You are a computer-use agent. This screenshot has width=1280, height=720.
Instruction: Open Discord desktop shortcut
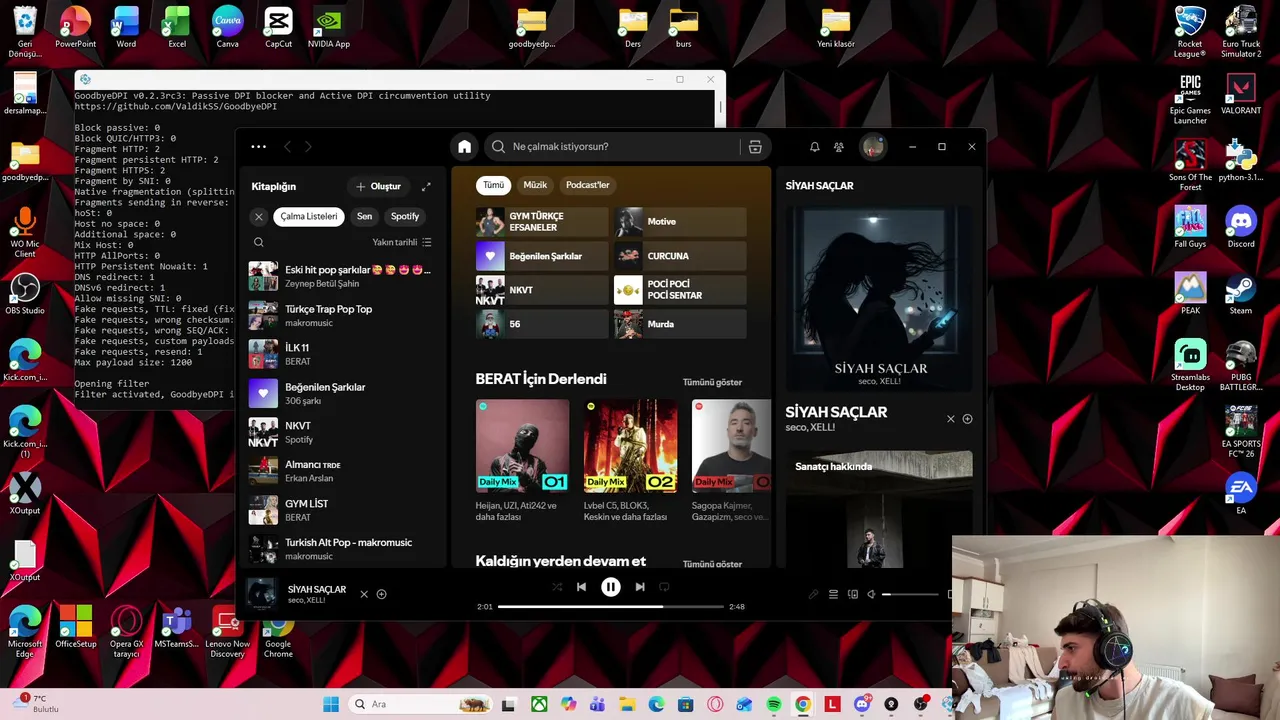point(1241,228)
